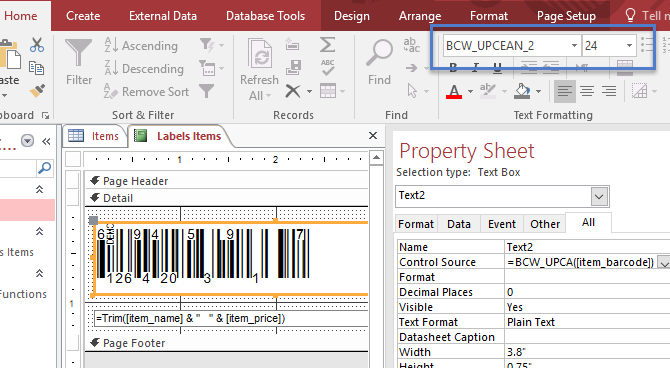Click the Font Color red A

point(454,91)
